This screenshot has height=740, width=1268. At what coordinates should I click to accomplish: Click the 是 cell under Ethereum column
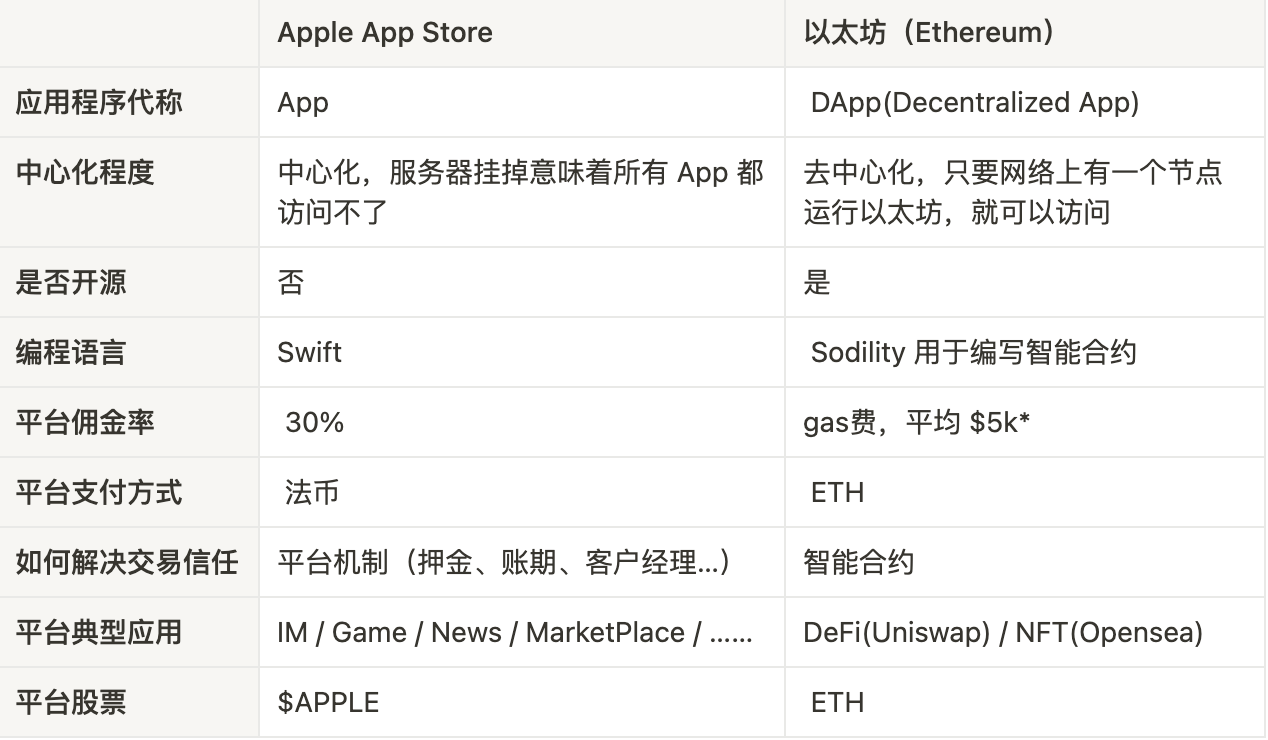pos(817,283)
